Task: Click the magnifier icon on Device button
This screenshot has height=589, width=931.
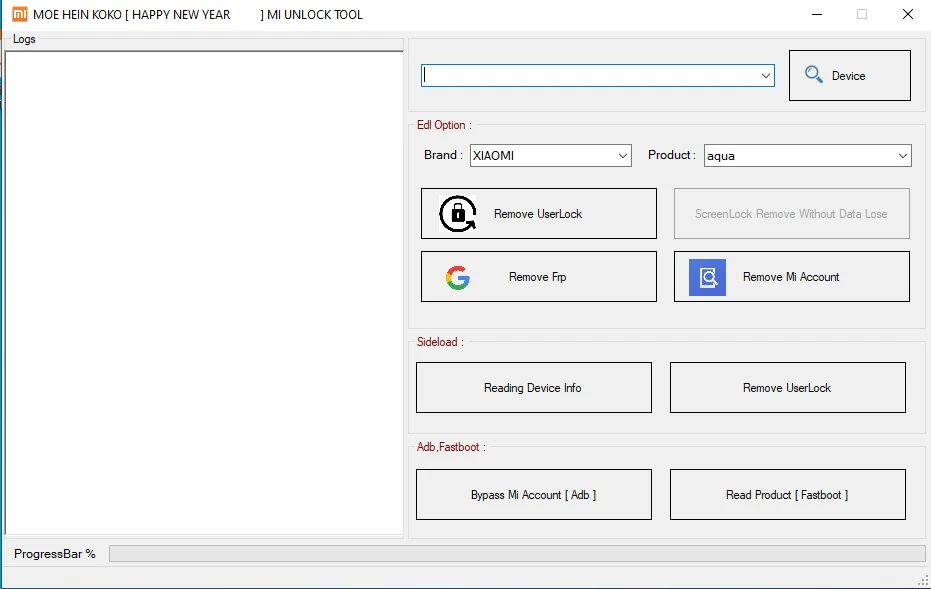Action: point(813,74)
